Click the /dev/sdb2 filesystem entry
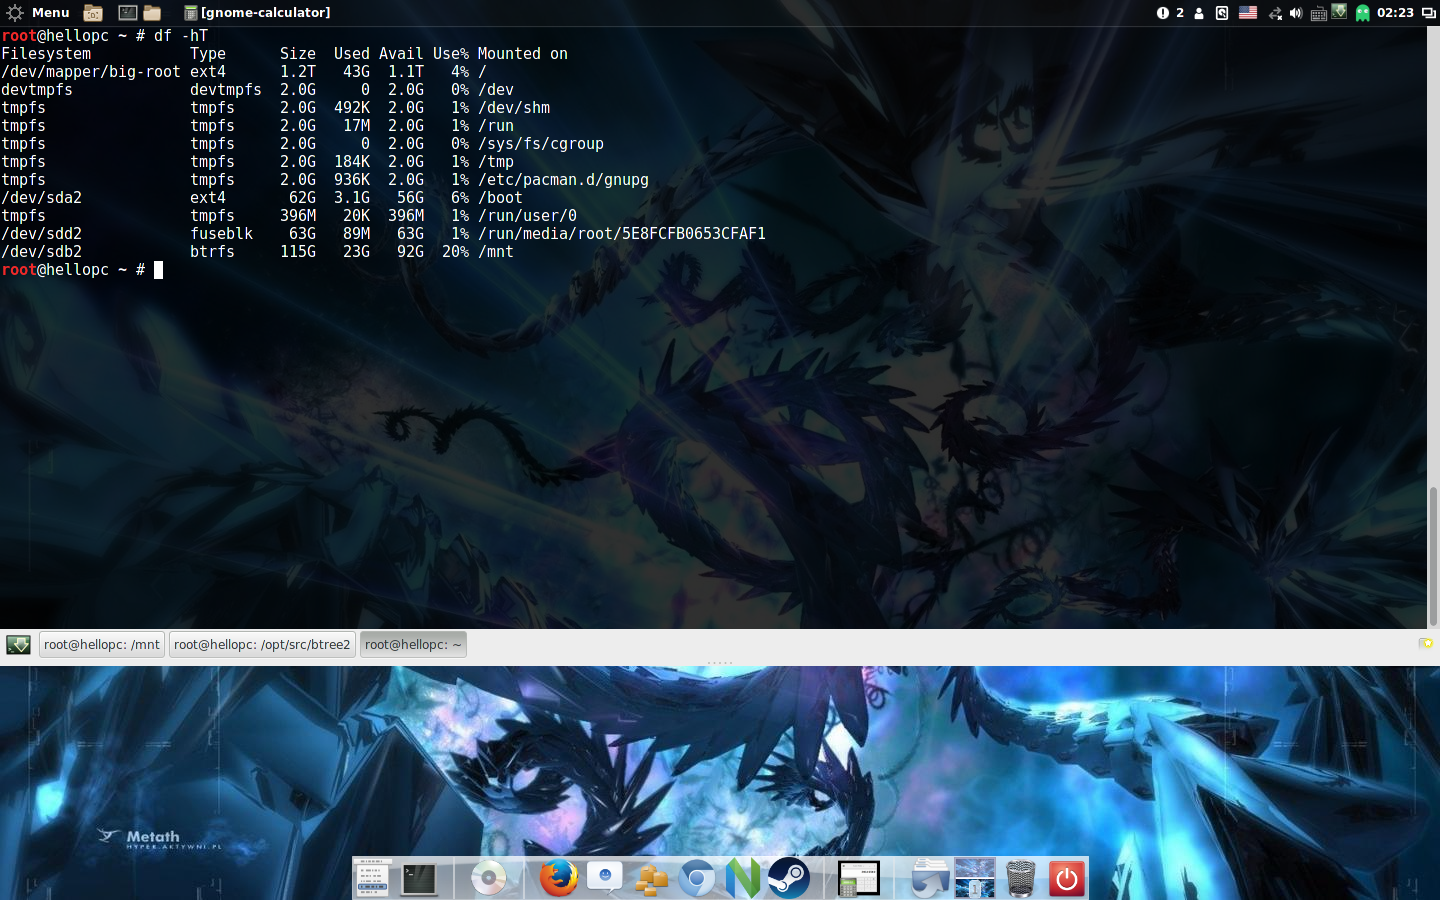Viewport: 1440px width, 900px height. tap(42, 252)
